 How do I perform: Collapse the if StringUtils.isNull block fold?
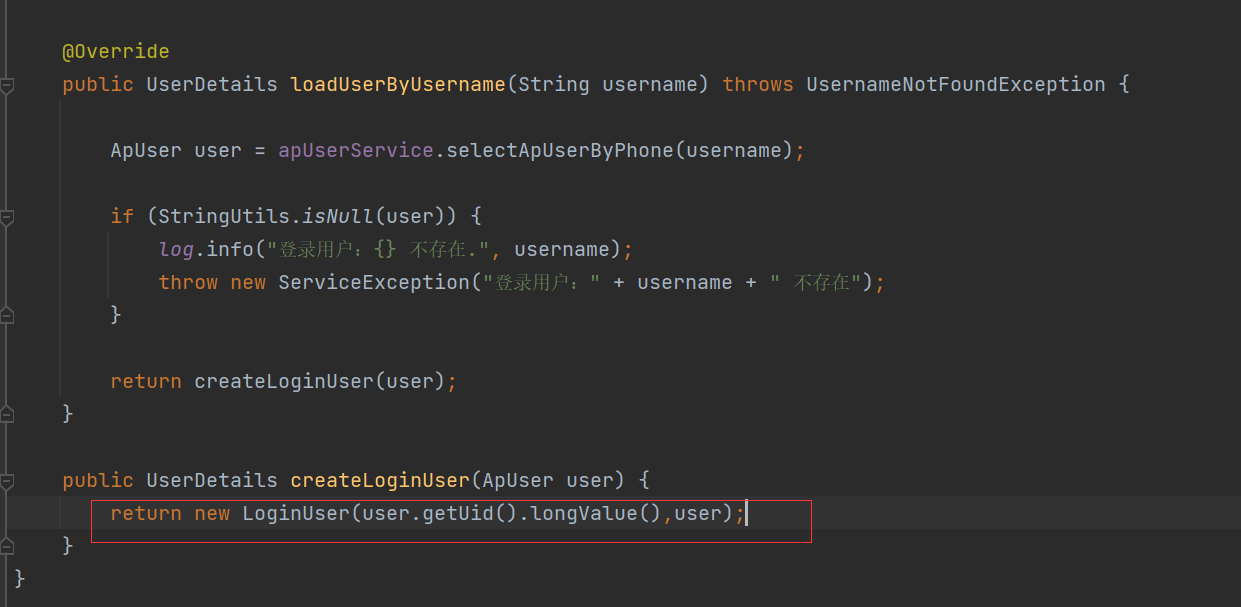tap(7, 216)
